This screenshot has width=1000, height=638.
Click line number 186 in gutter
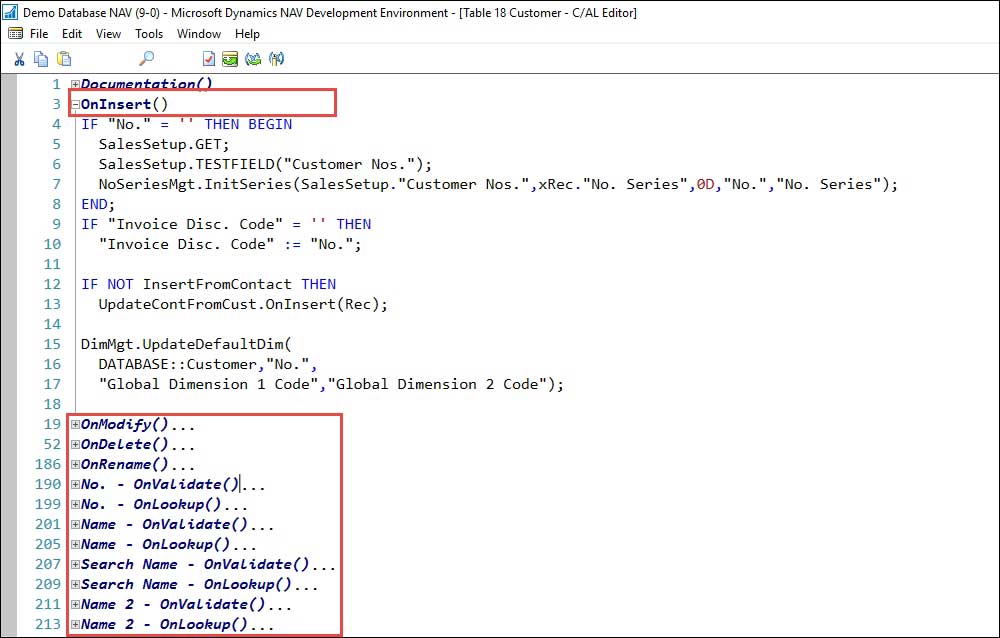(48, 464)
